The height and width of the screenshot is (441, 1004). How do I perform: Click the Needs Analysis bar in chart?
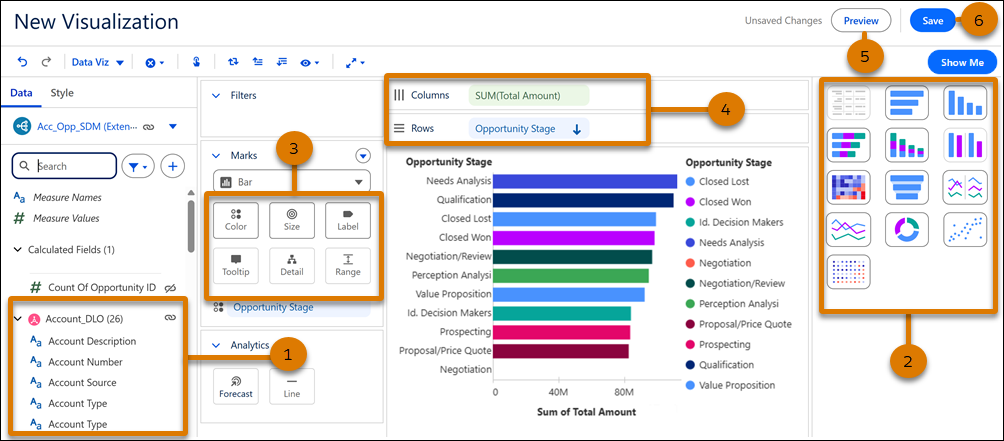tap(585, 181)
